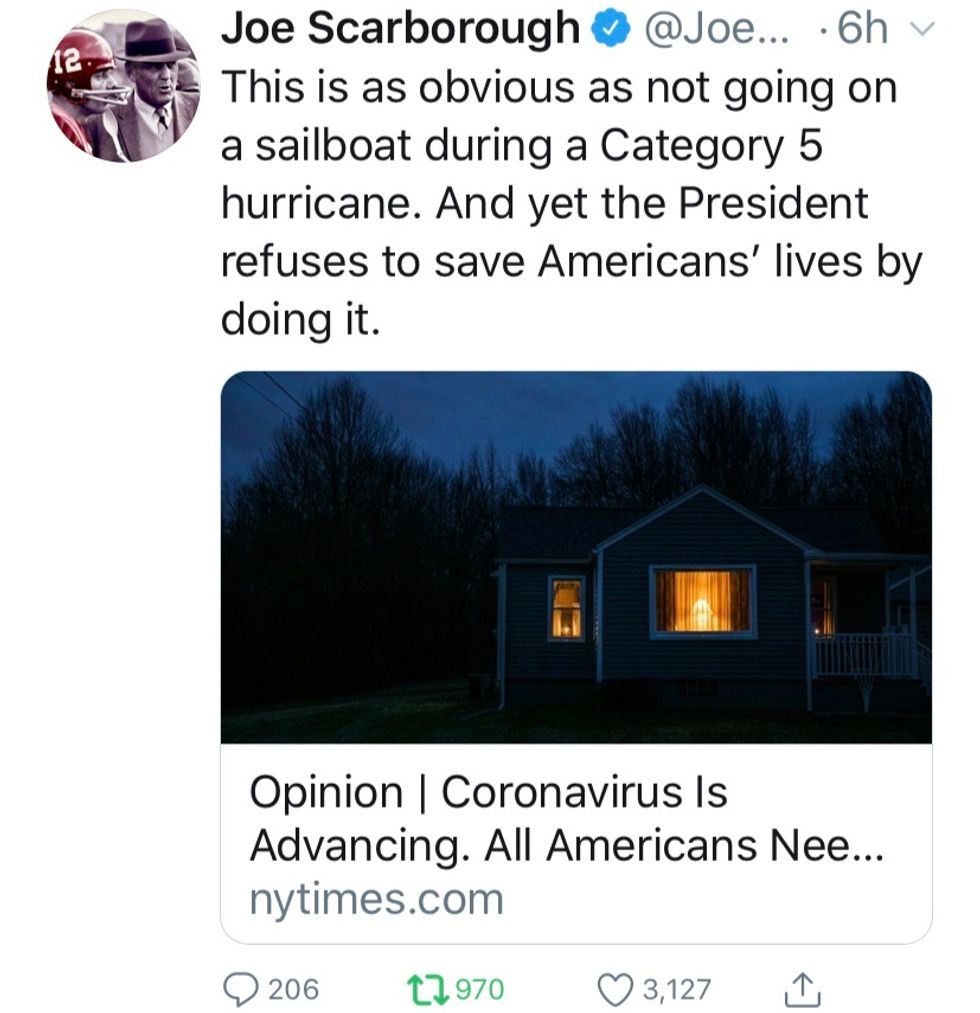
Task: Open the 'Opinion | Coronavirus Is Advancing' headline
Action: point(565,820)
